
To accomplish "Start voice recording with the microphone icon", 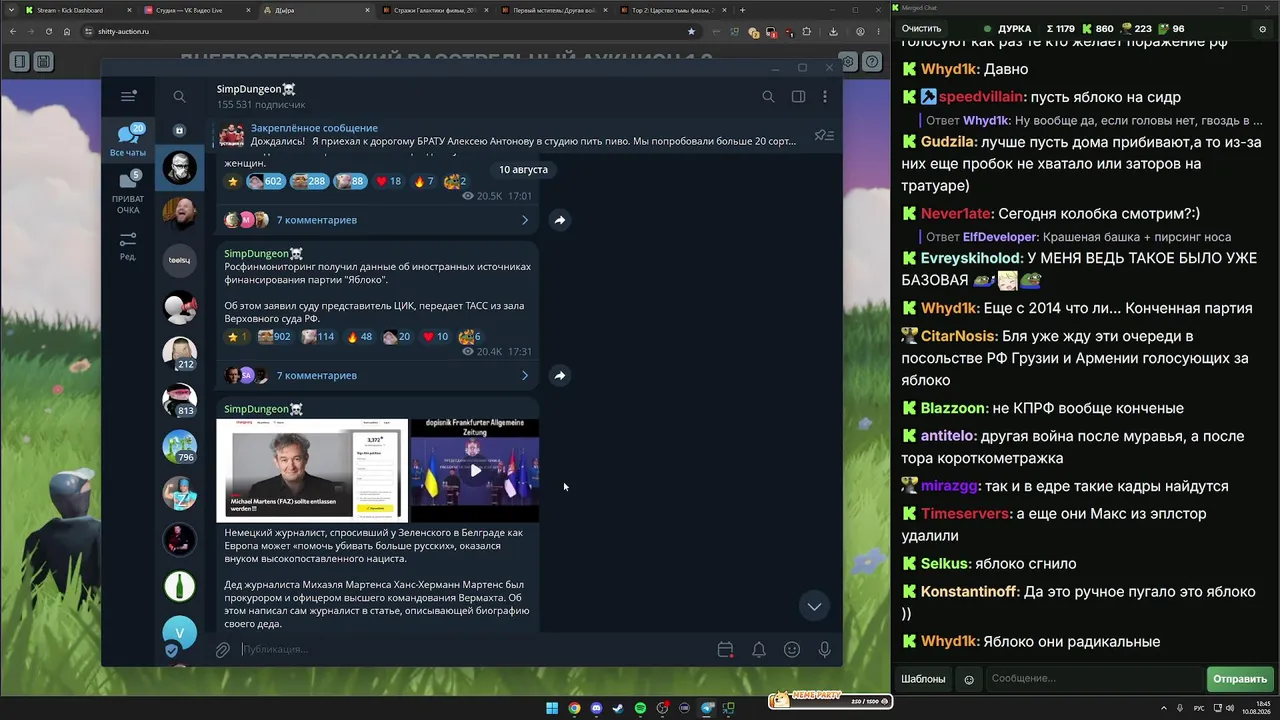I will click(x=825, y=650).
